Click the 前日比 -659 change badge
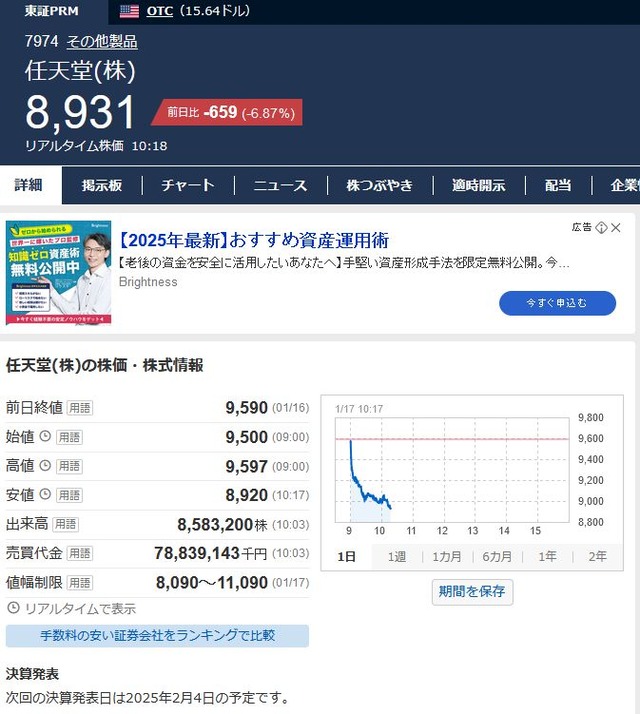Image resolution: width=640 pixels, height=714 pixels. click(x=228, y=112)
